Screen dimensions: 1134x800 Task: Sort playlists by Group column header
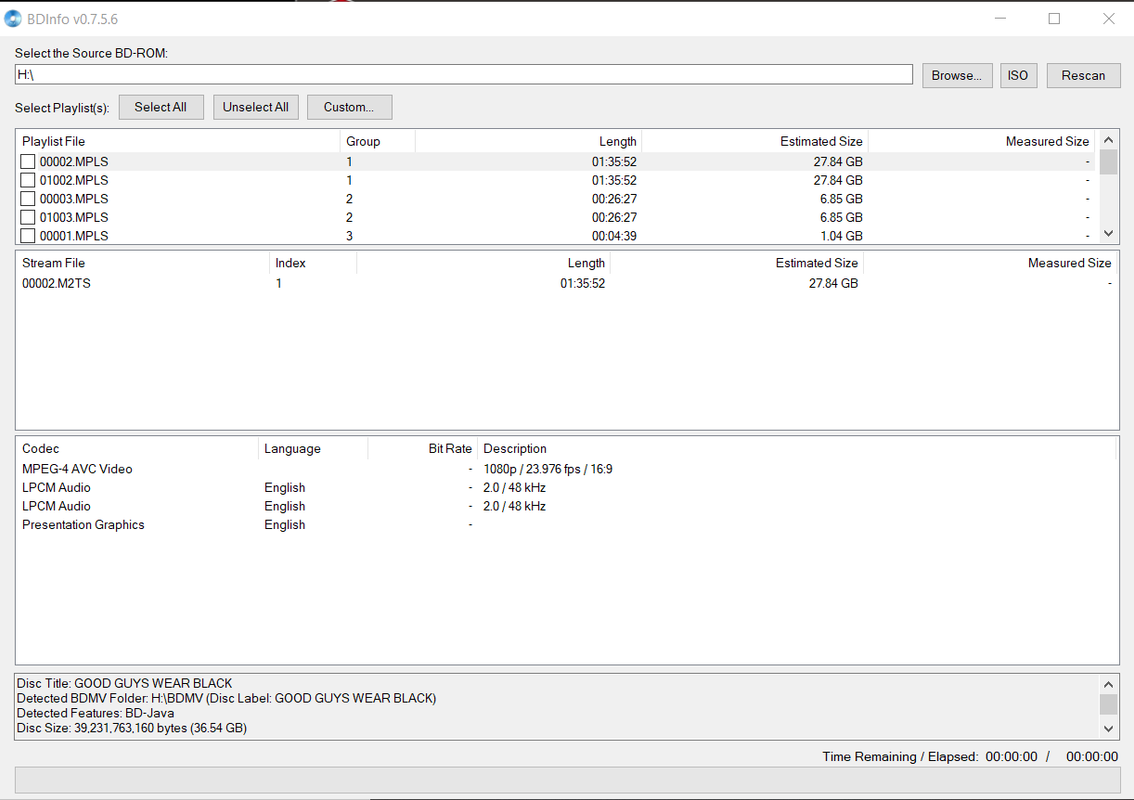pos(378,142)
